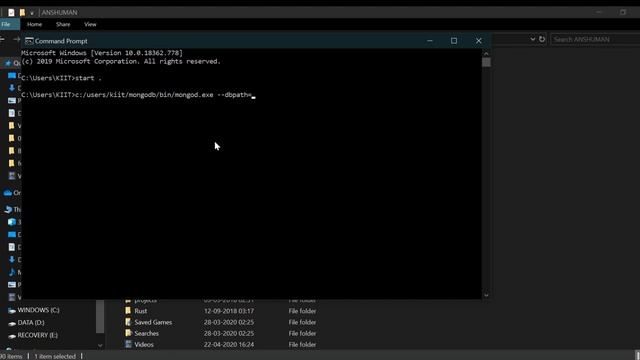This screenshot has height=360, width=640.
Task: Click the Videos folder icon
Action: pos(128,344)
